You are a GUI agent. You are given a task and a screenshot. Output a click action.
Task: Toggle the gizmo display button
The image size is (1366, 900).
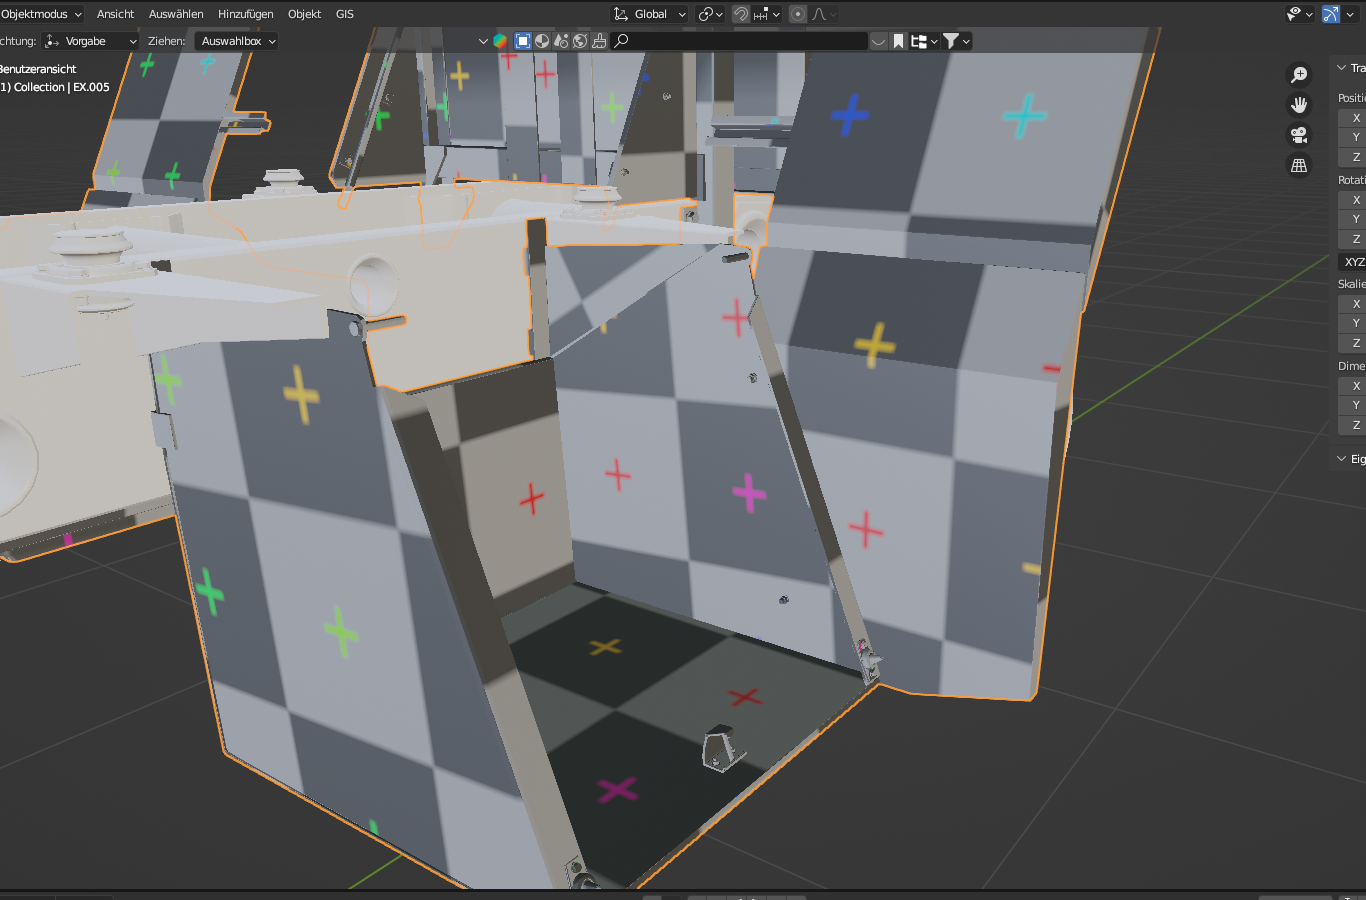coord(1330,14)
